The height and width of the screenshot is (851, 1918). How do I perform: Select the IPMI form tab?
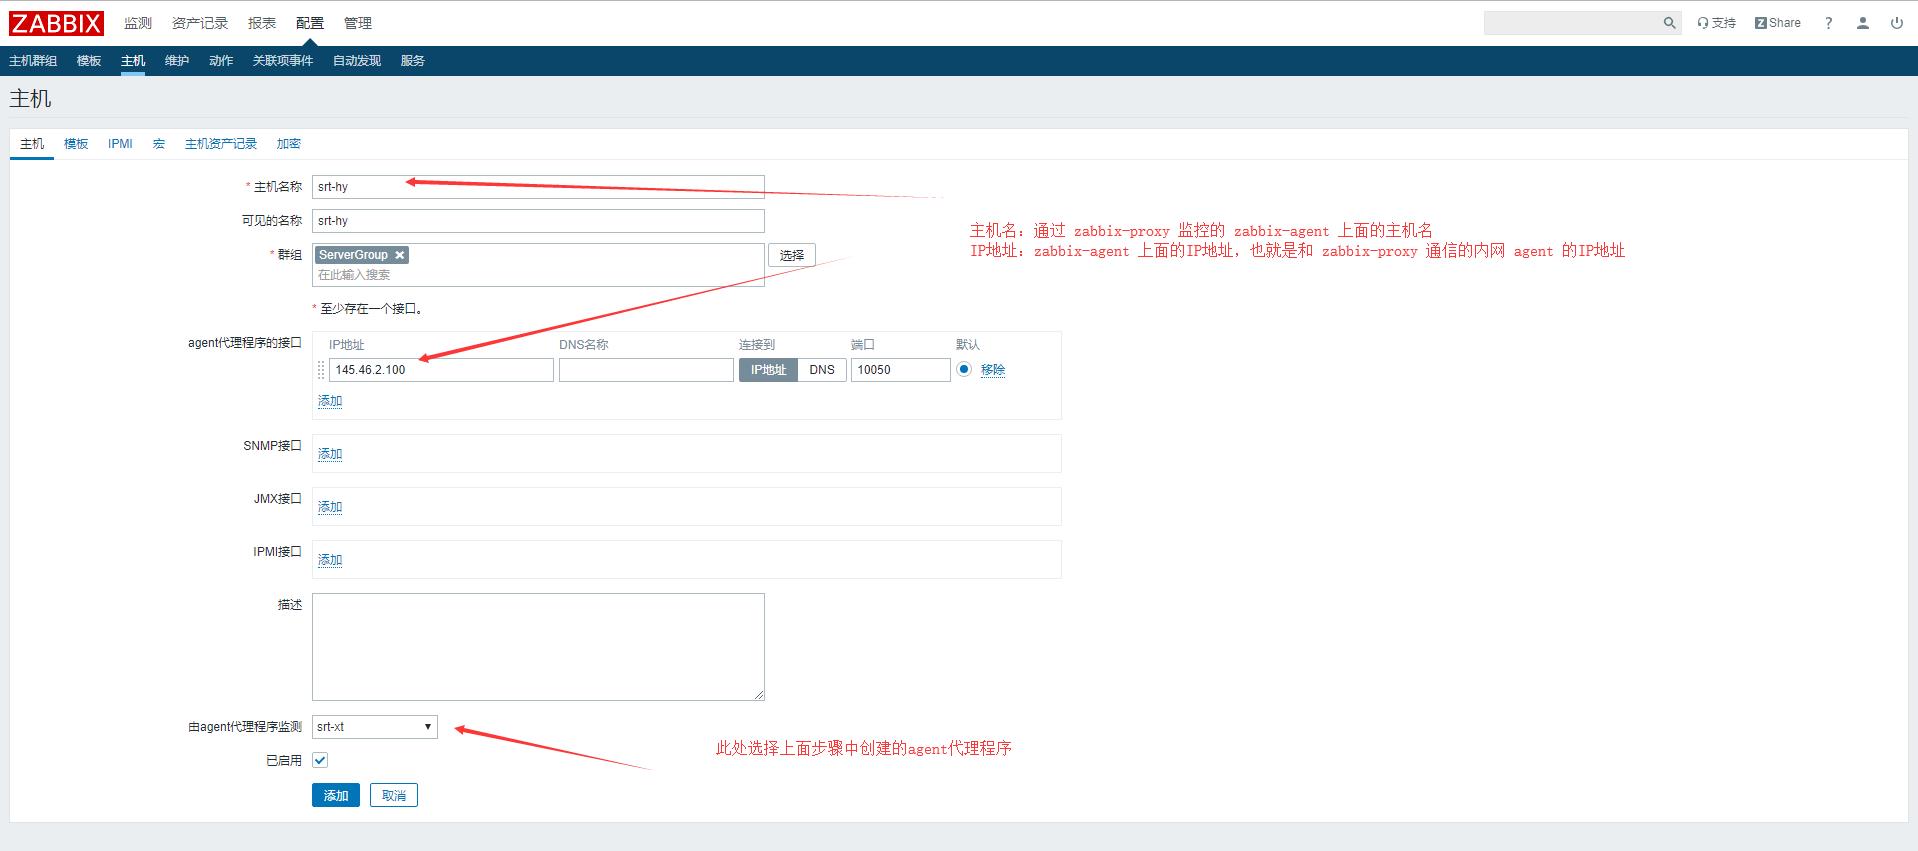(x=120, y=144)
